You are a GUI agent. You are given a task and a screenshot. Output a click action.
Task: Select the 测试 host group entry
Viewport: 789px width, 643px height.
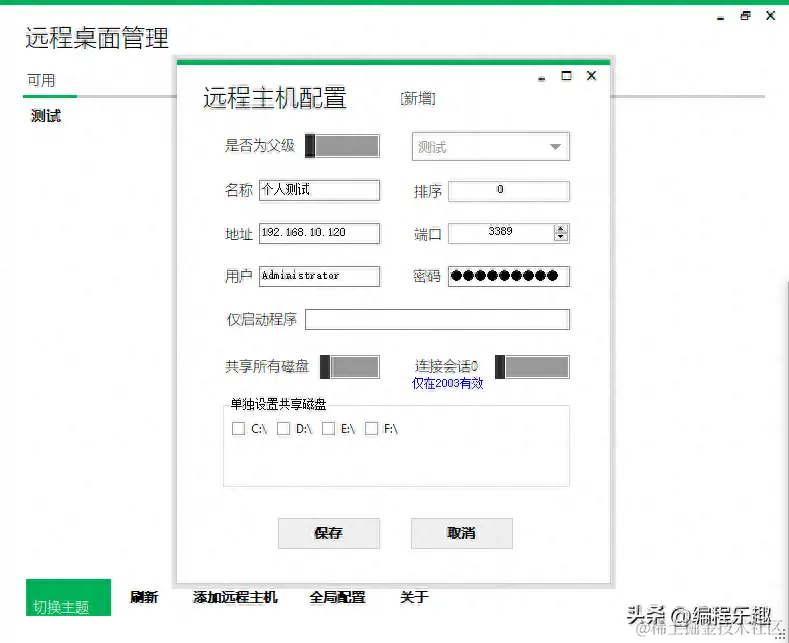tap(46, 116)
